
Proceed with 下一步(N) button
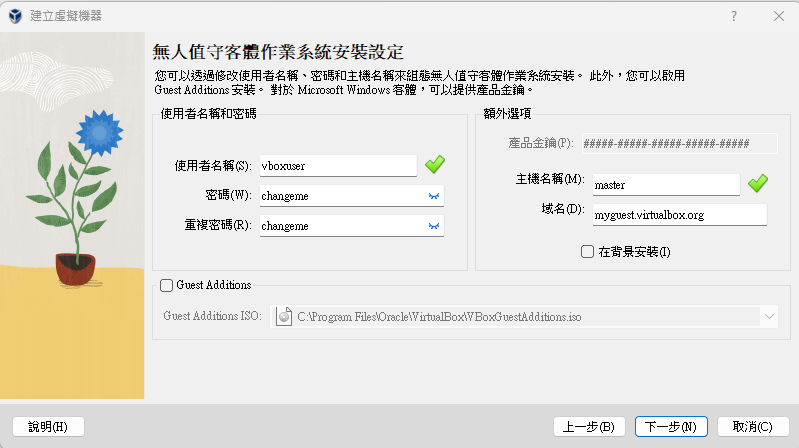[x=671, y=427]
